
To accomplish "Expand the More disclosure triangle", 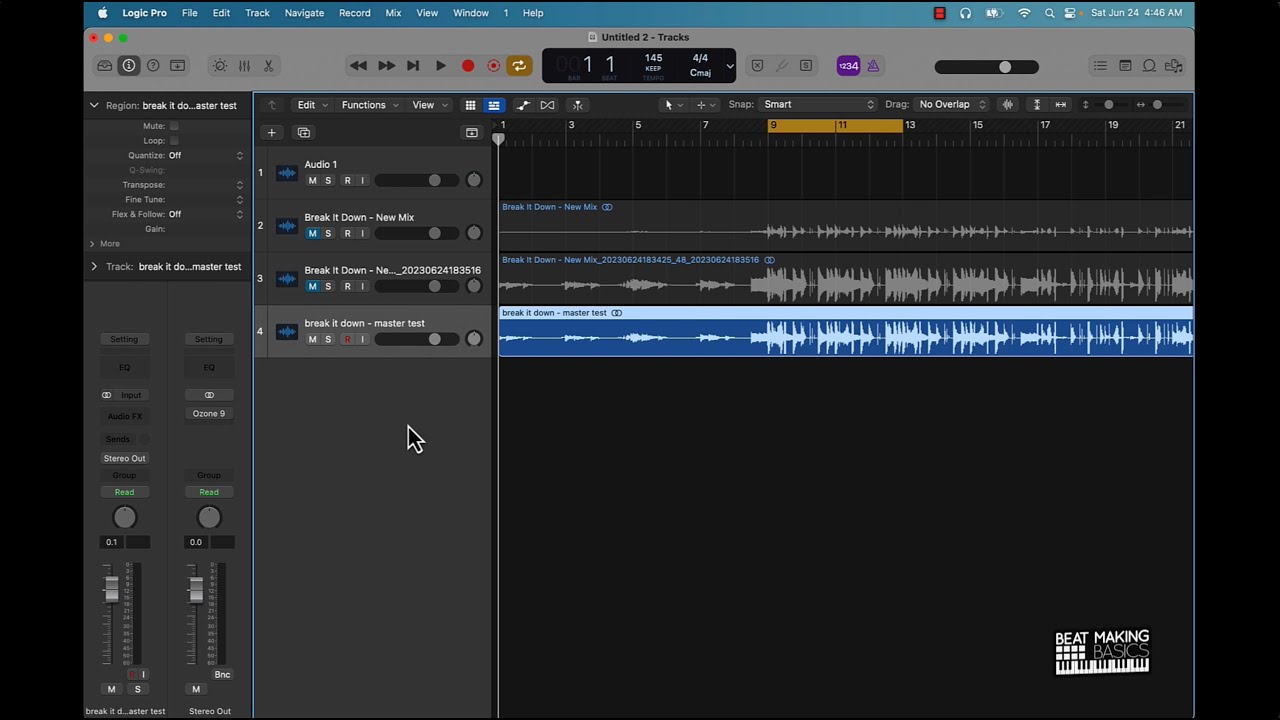I will coord(92,243).
